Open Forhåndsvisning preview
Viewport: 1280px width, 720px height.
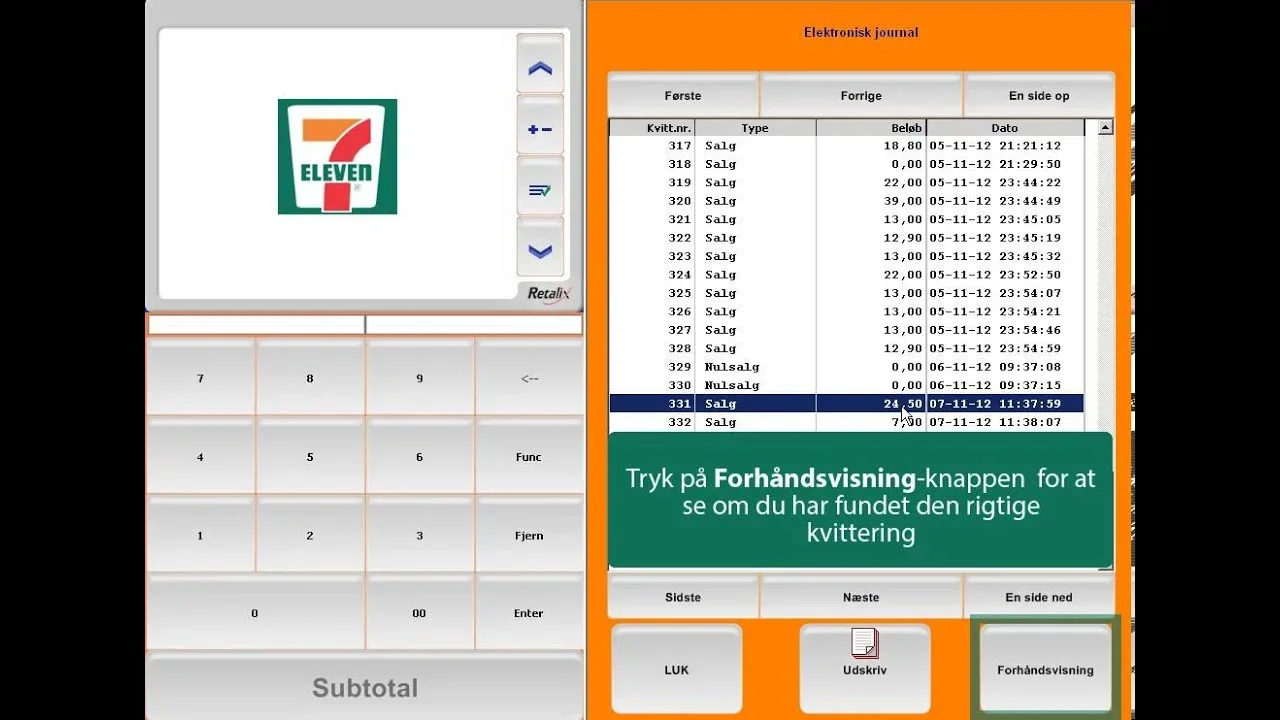pyautogui.click(x=1045, y=670)
